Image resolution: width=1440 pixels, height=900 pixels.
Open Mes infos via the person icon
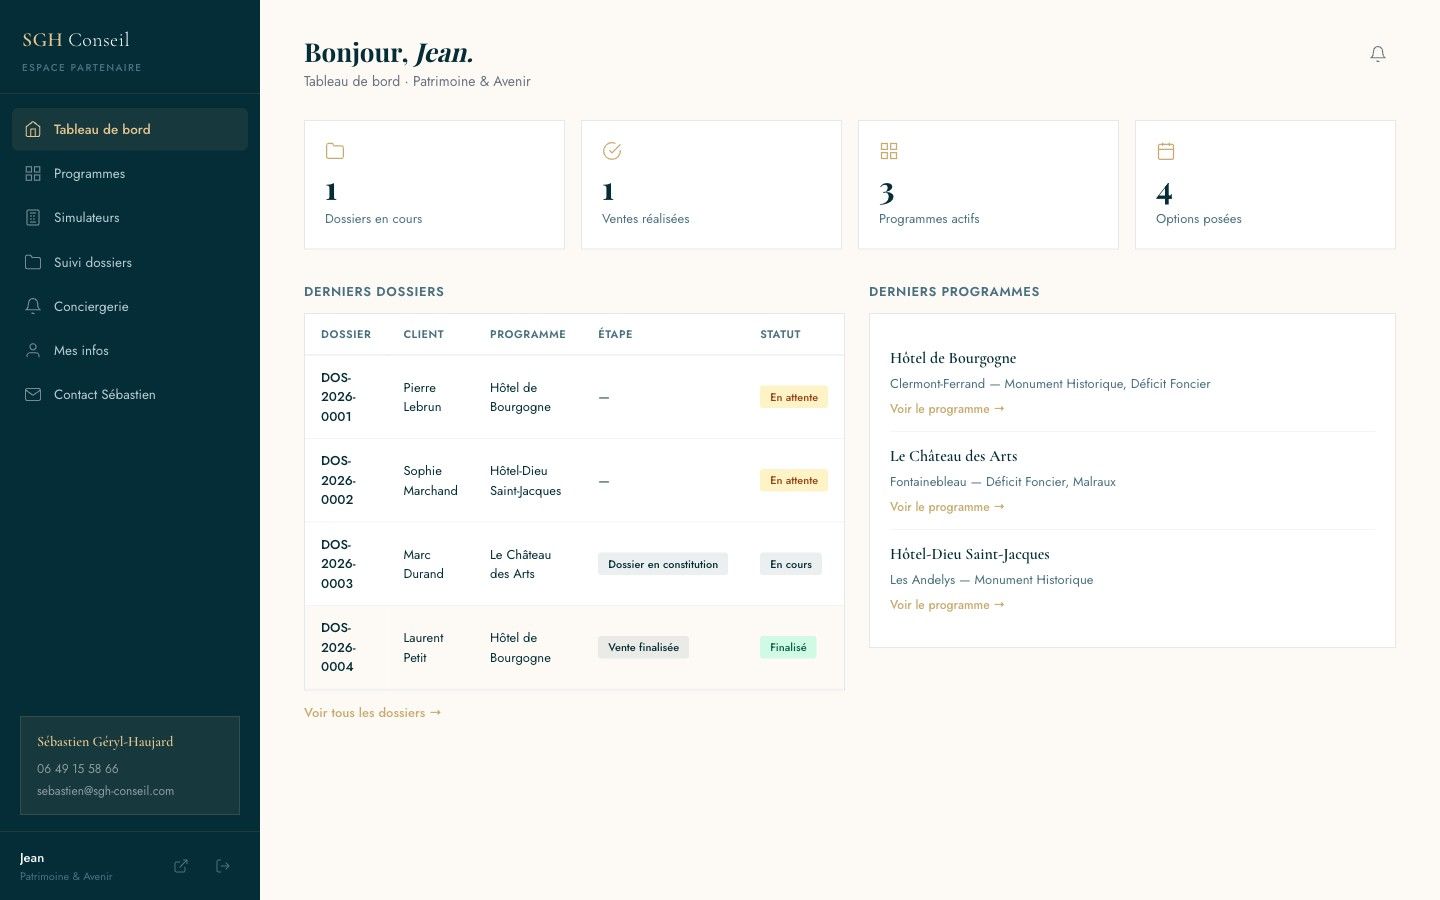[33, 350]
